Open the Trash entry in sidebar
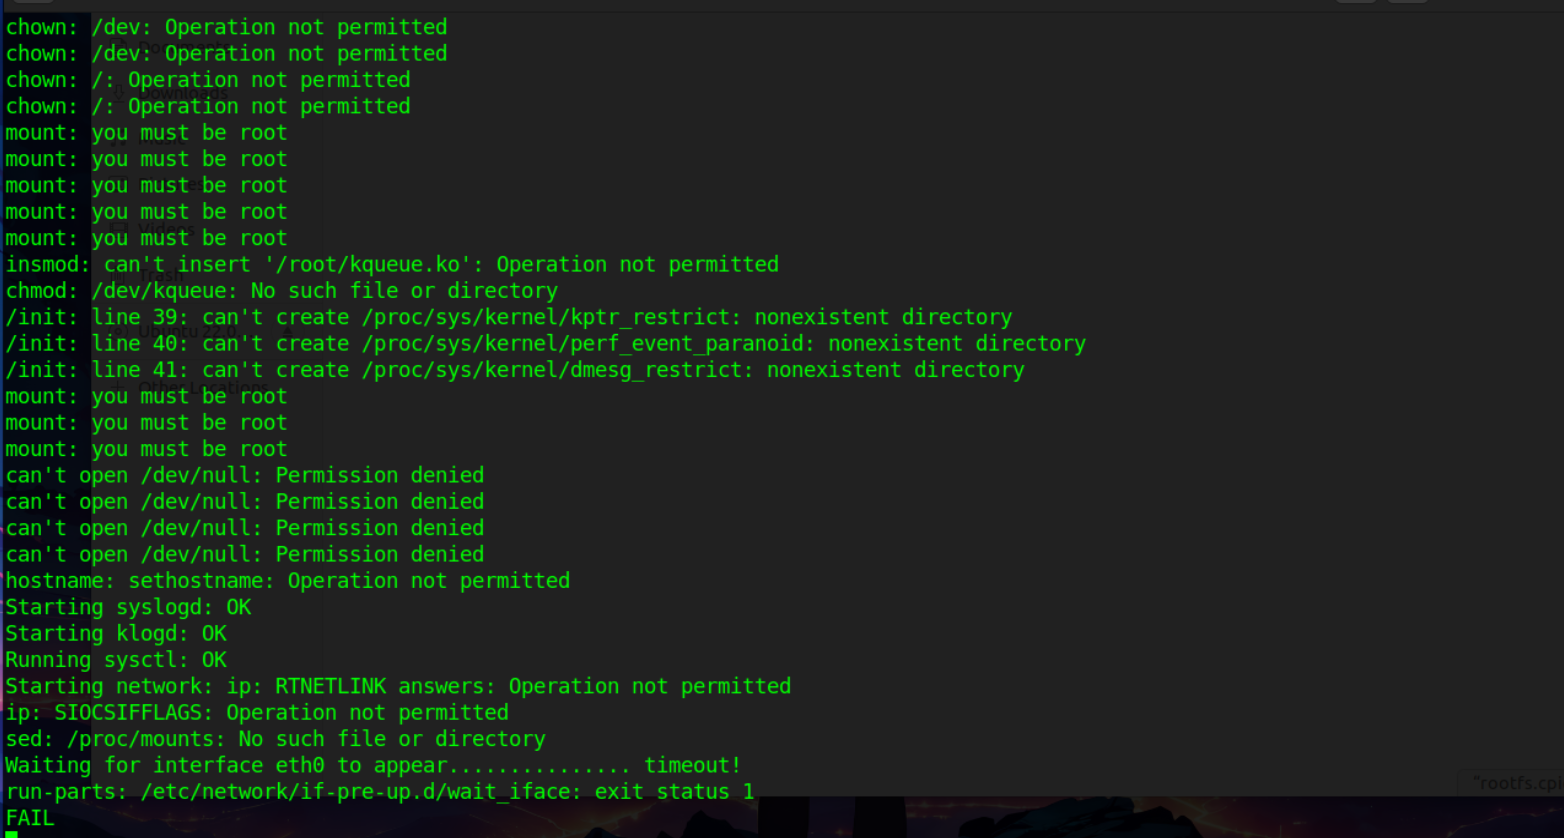The width and height of the screenshot is (1564, 838). click(160, 275)
